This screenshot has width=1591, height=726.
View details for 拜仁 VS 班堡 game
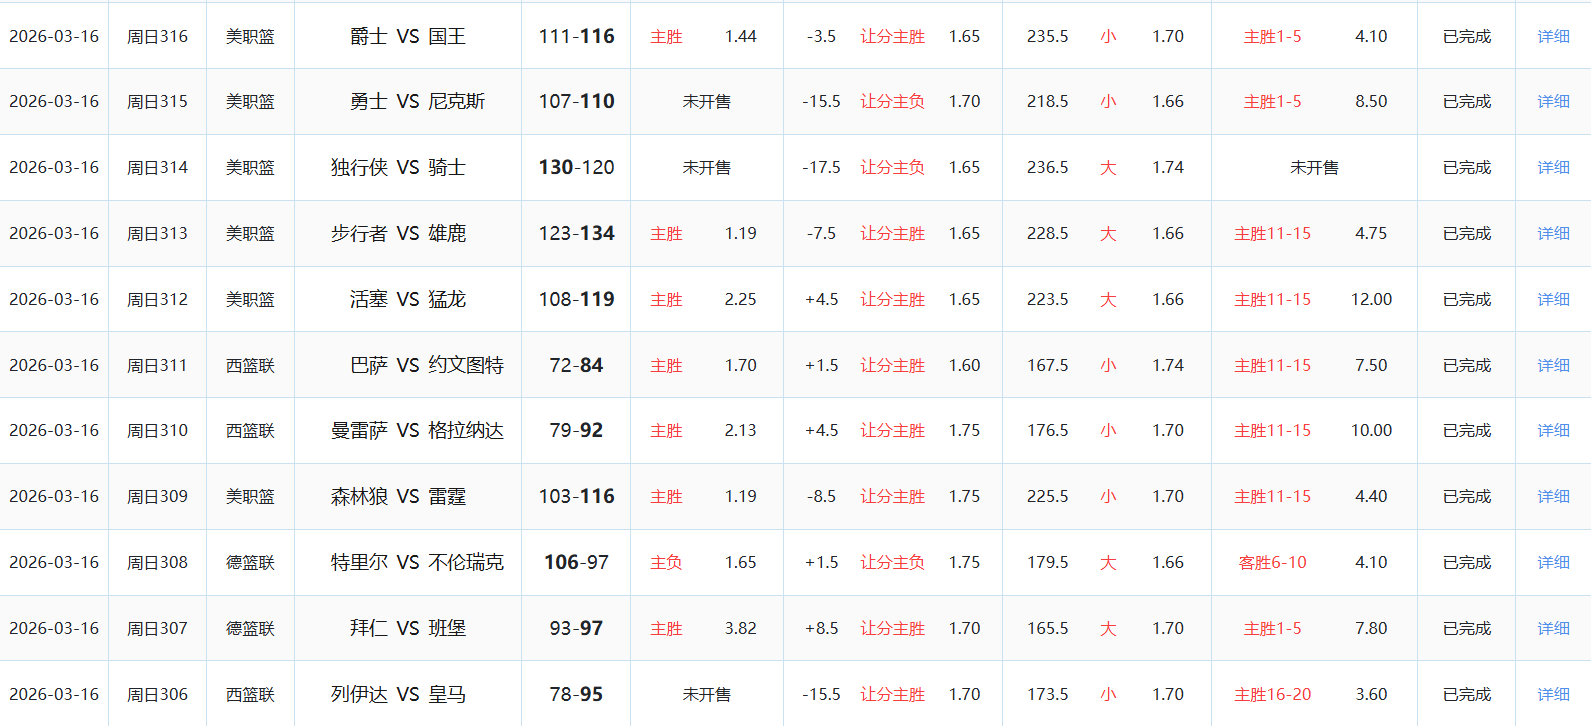coord(1553,628)
